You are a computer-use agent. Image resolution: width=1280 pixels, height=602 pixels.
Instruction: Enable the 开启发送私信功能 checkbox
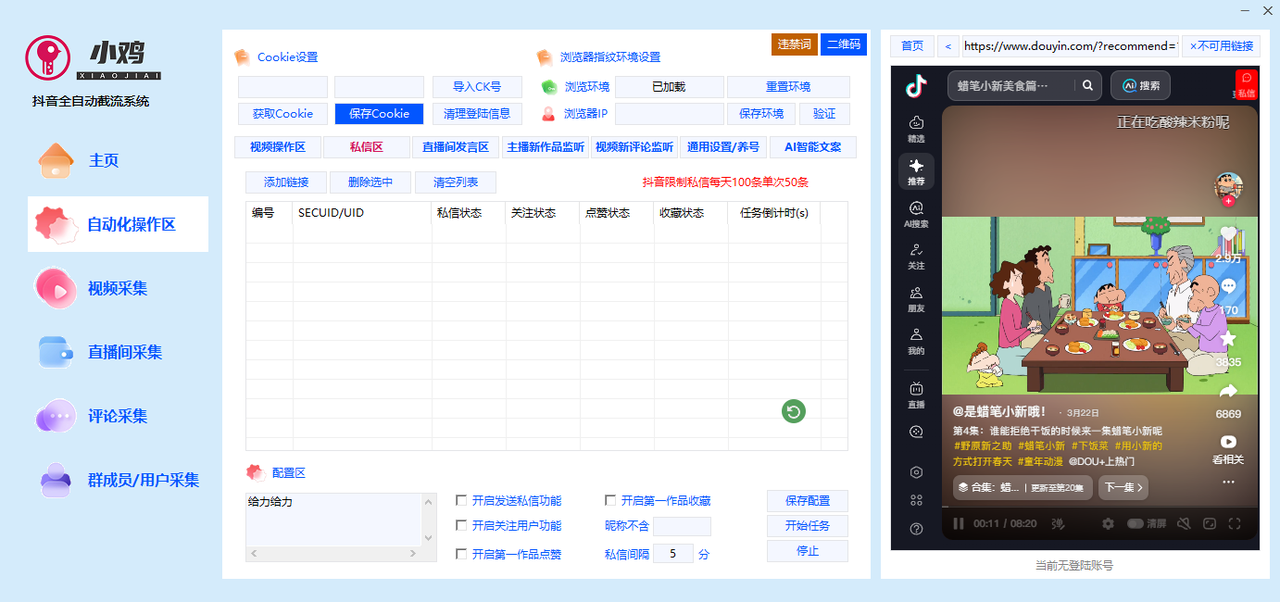(462, 501)
